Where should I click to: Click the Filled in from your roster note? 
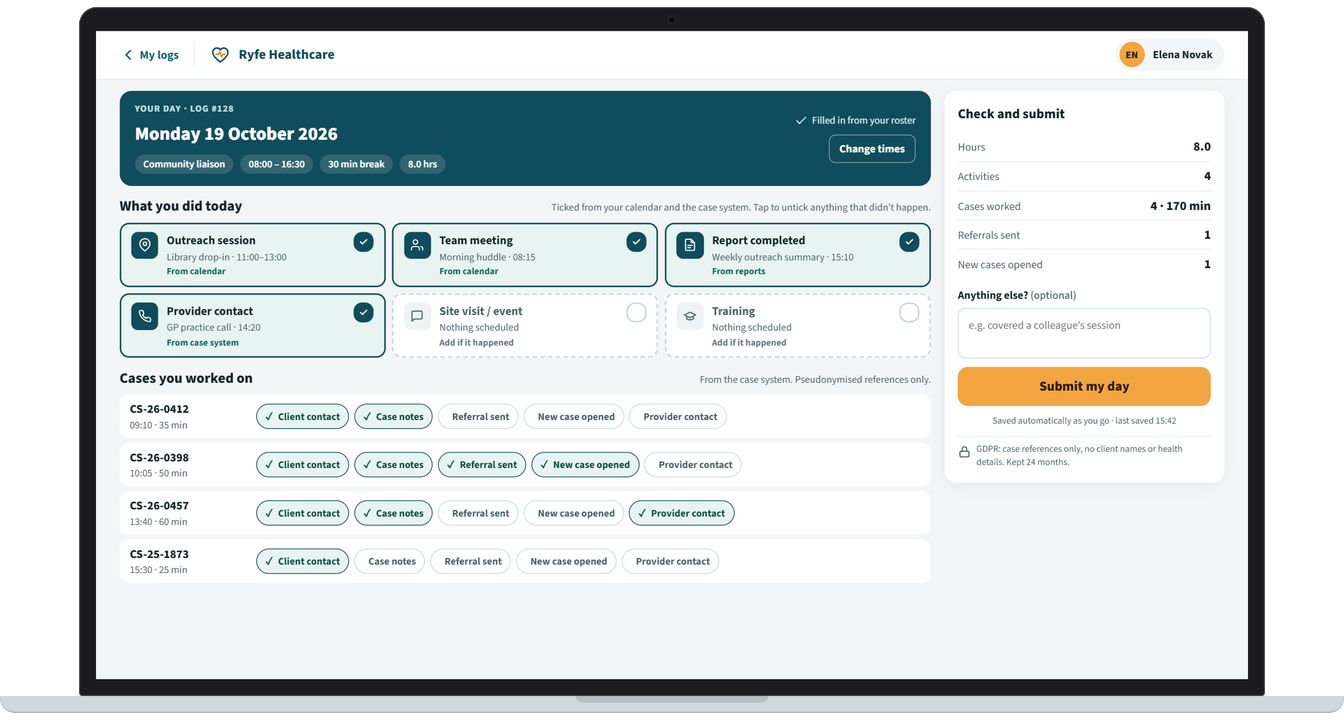(855, 121)
